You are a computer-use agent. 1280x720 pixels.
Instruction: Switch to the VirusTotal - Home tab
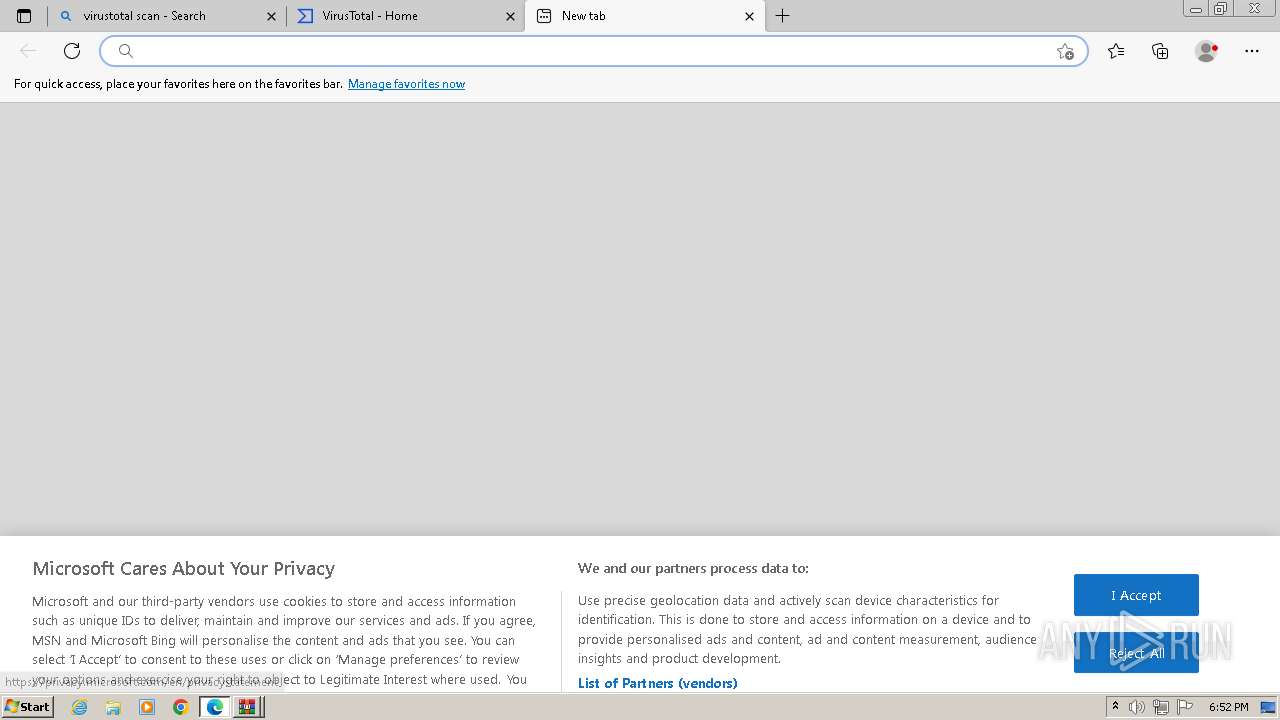click(x=405, y=16)
